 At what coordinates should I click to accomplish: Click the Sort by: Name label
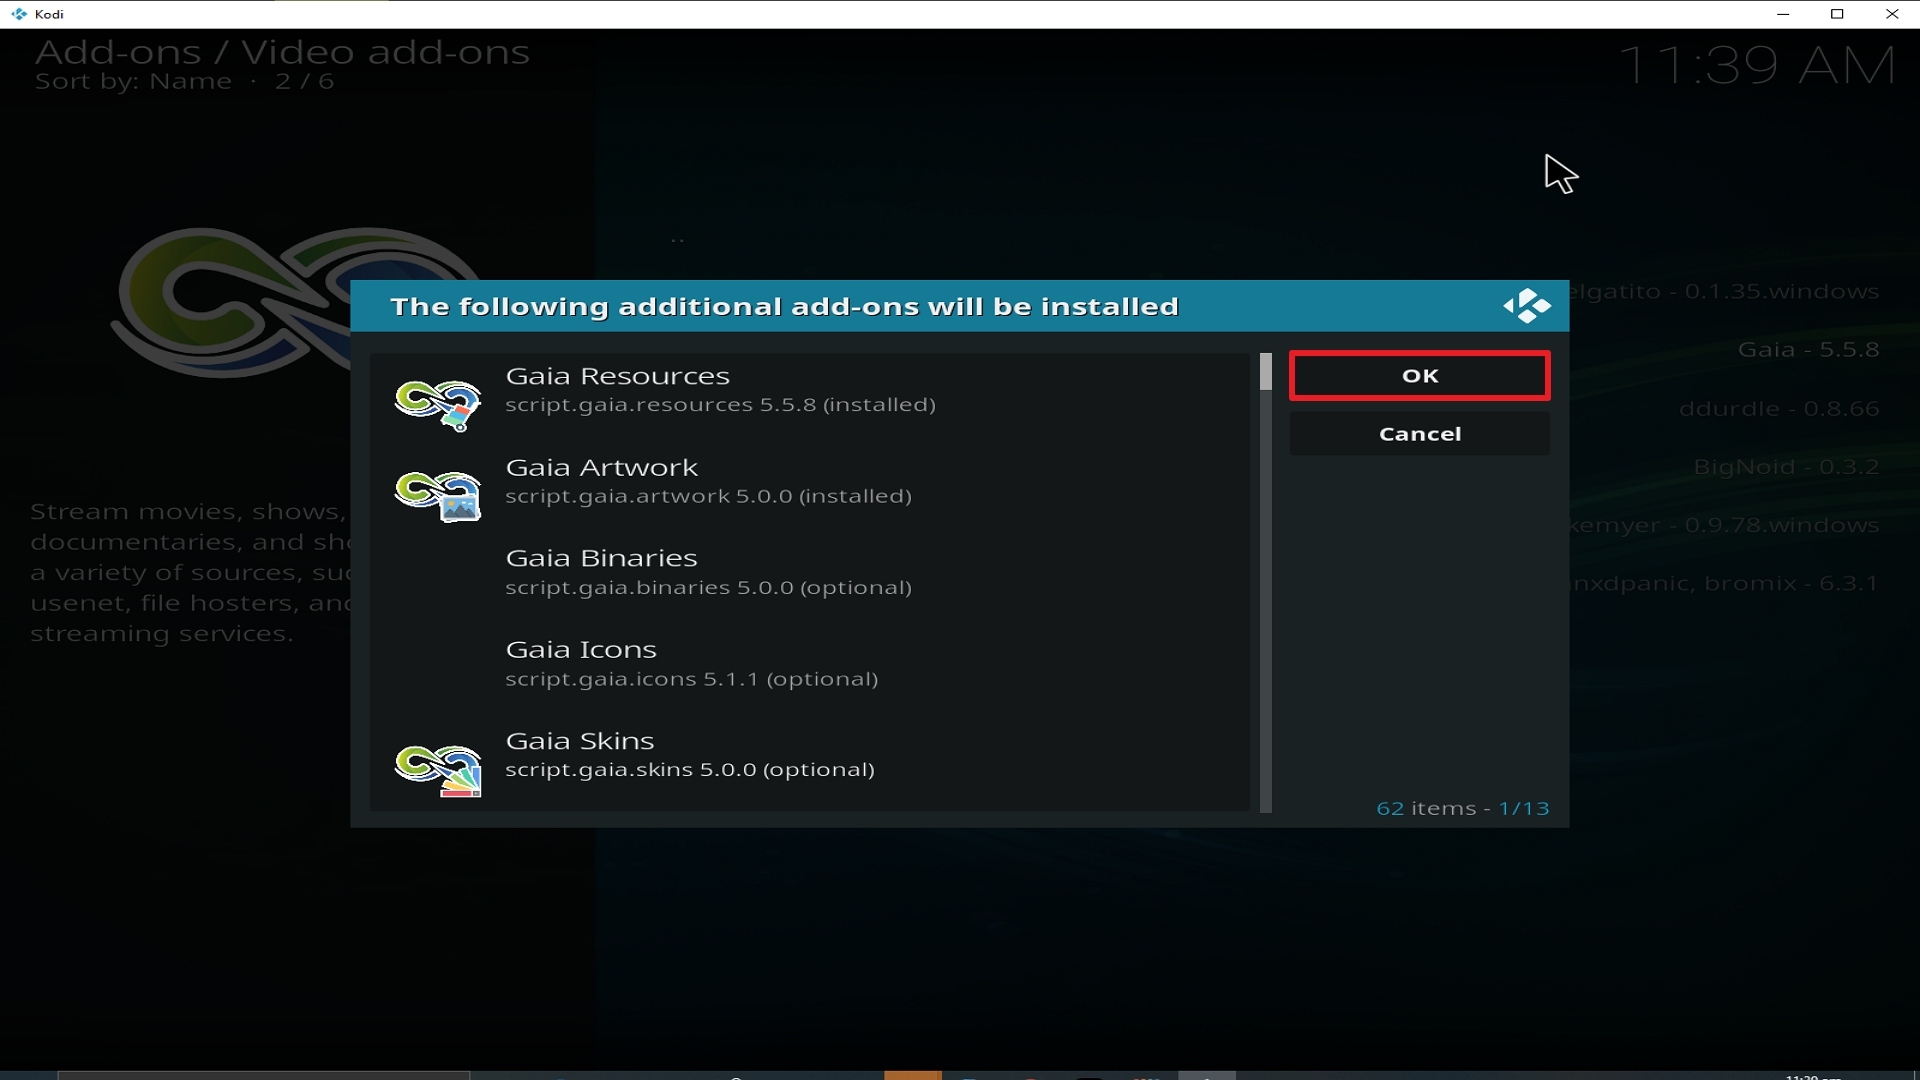[x=133, y=82]
